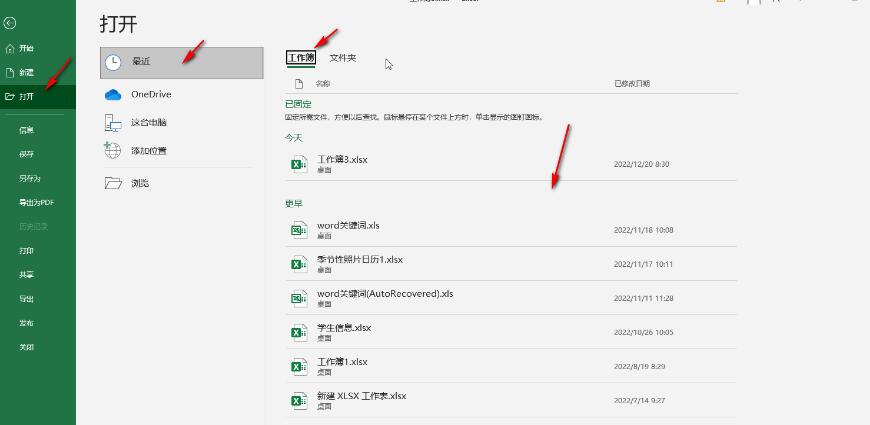Select the 最近 recent location

(181, 63)
